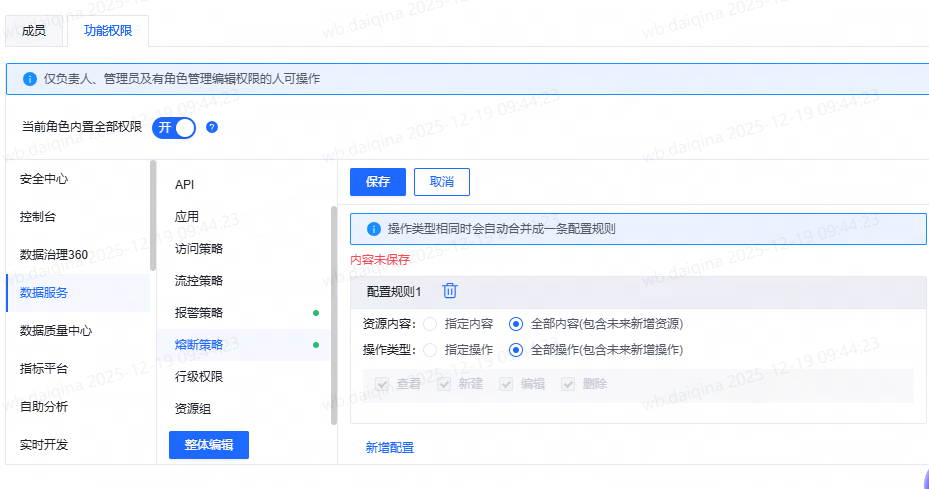Click the info icon in the 仅负责人 notice

(x=30, y=79)
